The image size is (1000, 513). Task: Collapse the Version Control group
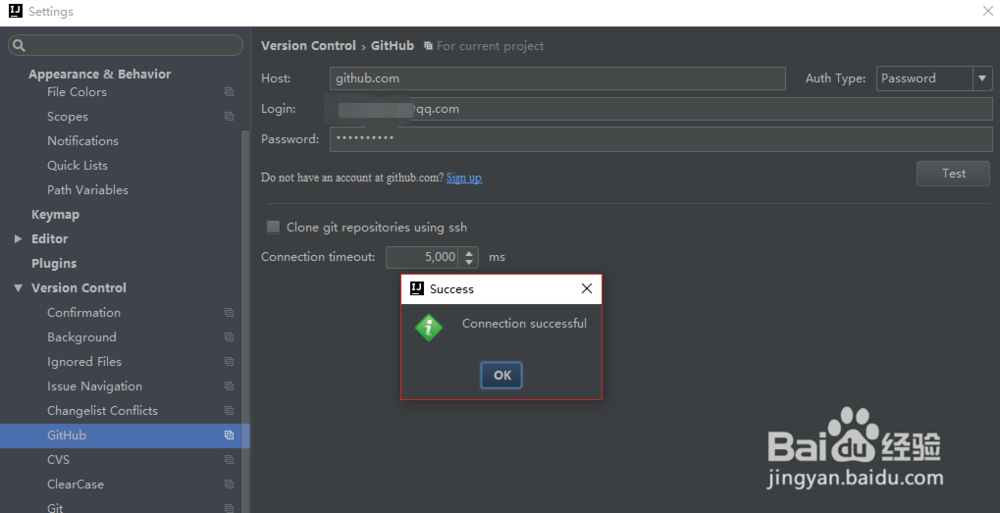18,288
